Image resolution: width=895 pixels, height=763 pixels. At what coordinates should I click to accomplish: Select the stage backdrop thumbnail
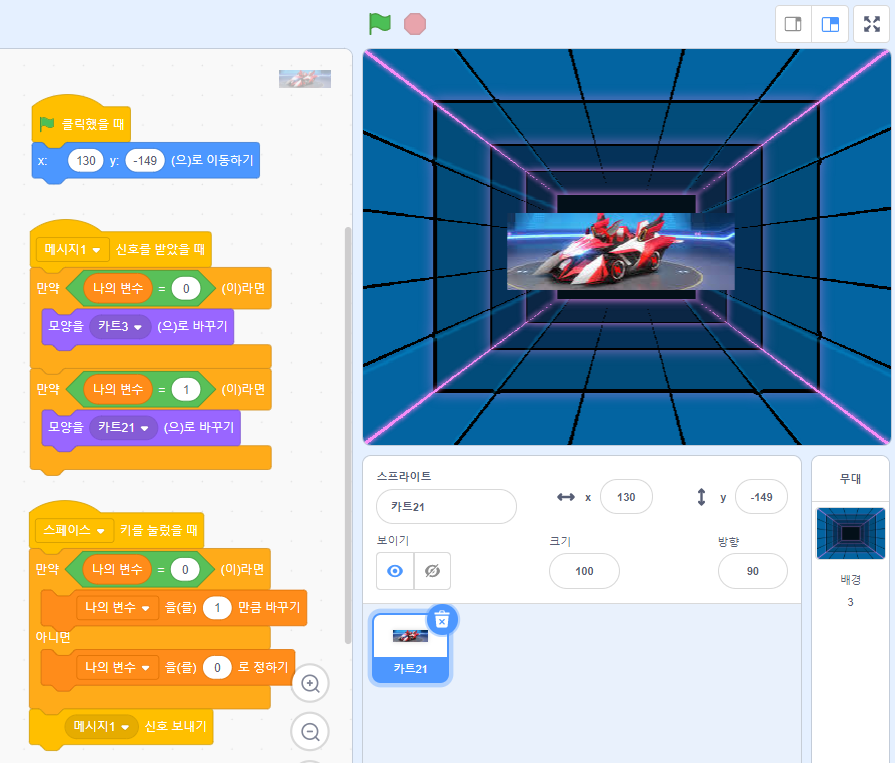pos(850,533)
